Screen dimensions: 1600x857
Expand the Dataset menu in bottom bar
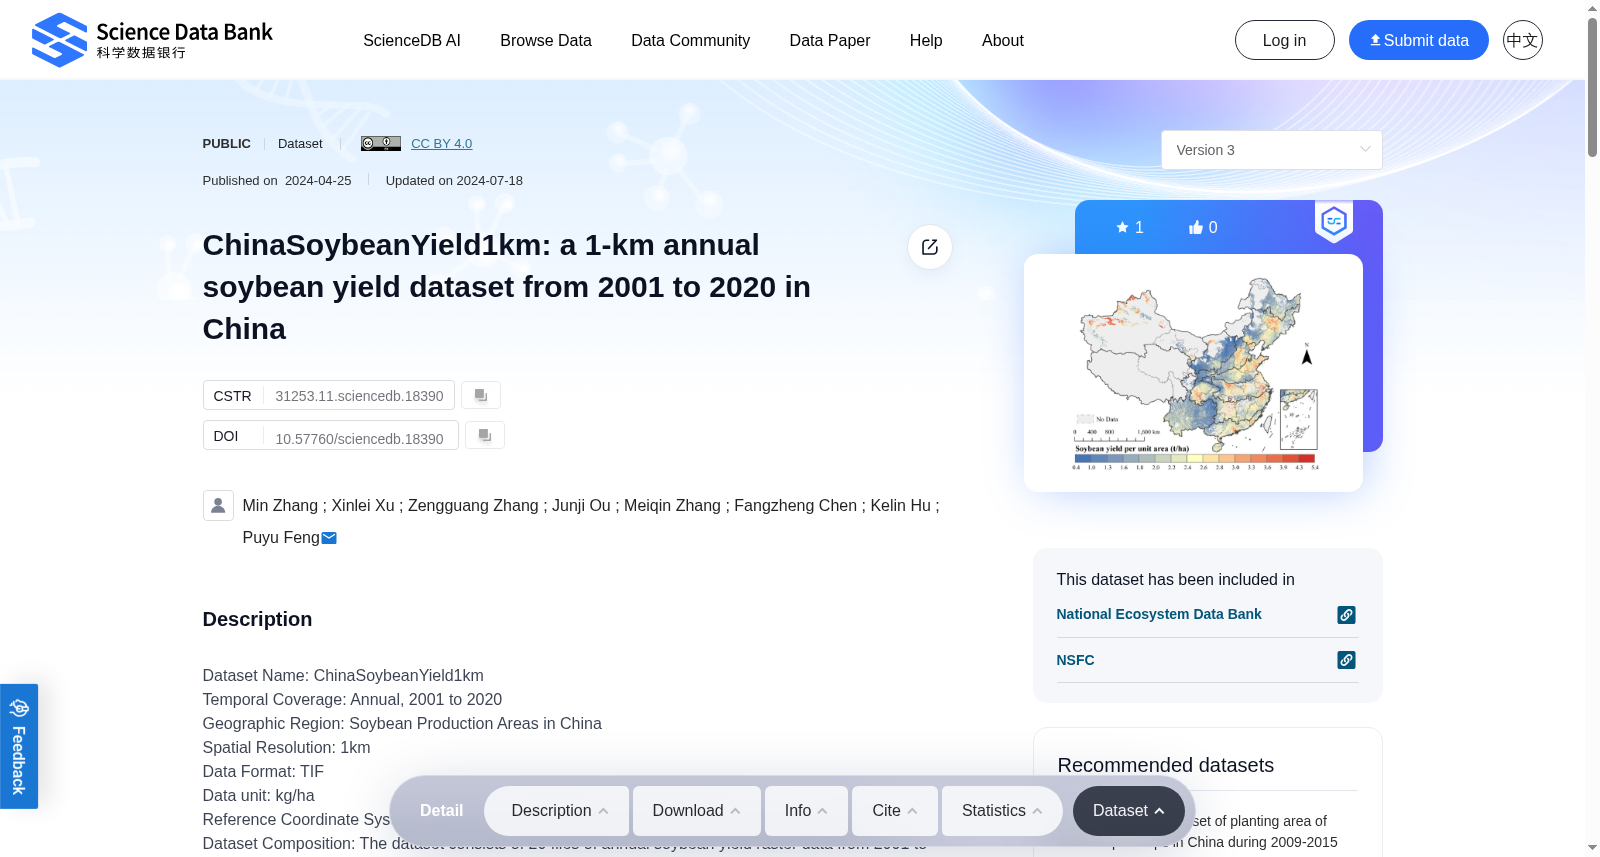(x=1128, y=811)
